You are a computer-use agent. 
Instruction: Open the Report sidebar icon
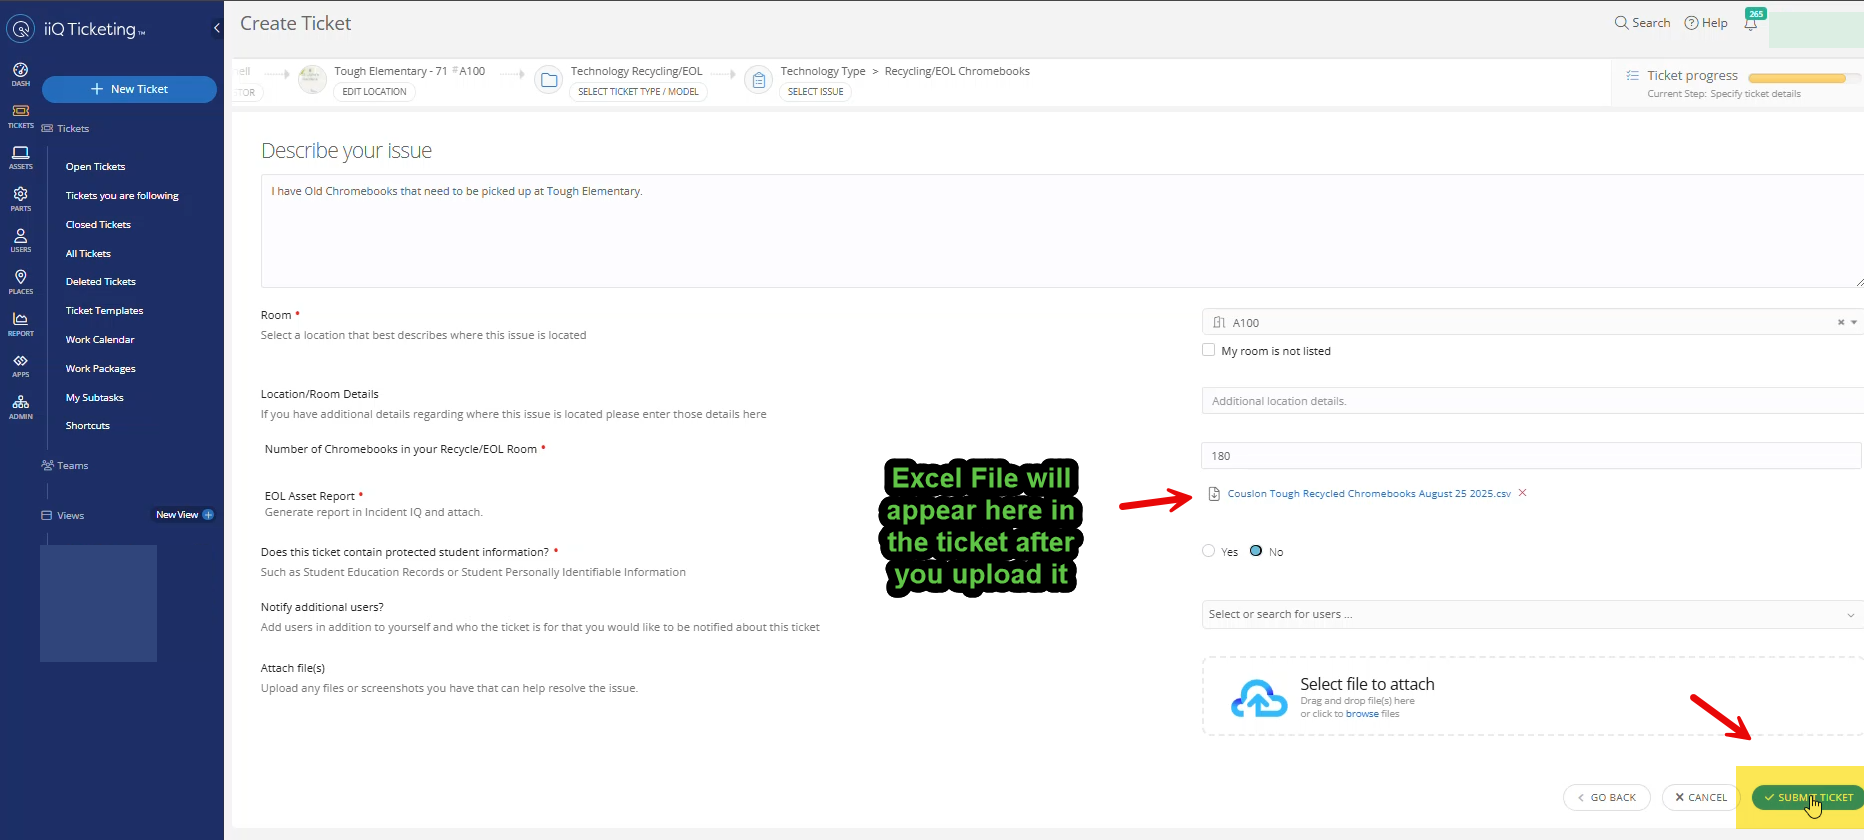point(20,323)
